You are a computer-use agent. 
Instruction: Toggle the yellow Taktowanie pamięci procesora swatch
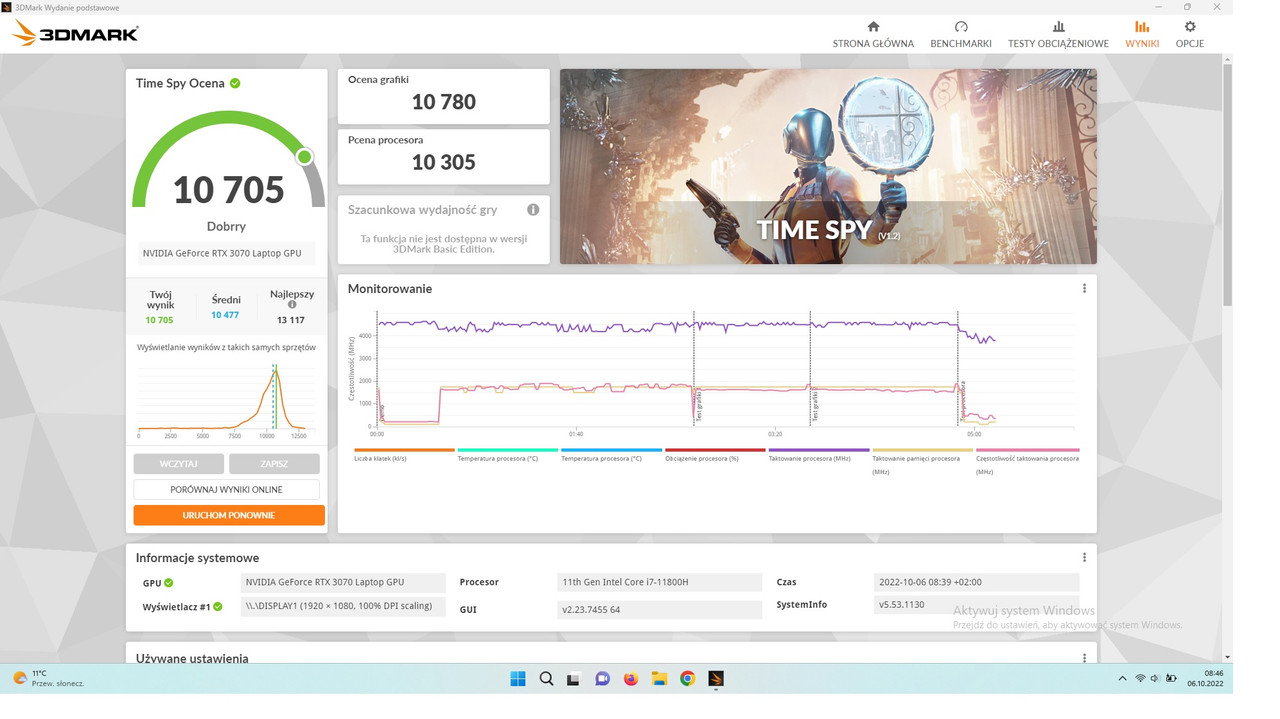[922, 450]
